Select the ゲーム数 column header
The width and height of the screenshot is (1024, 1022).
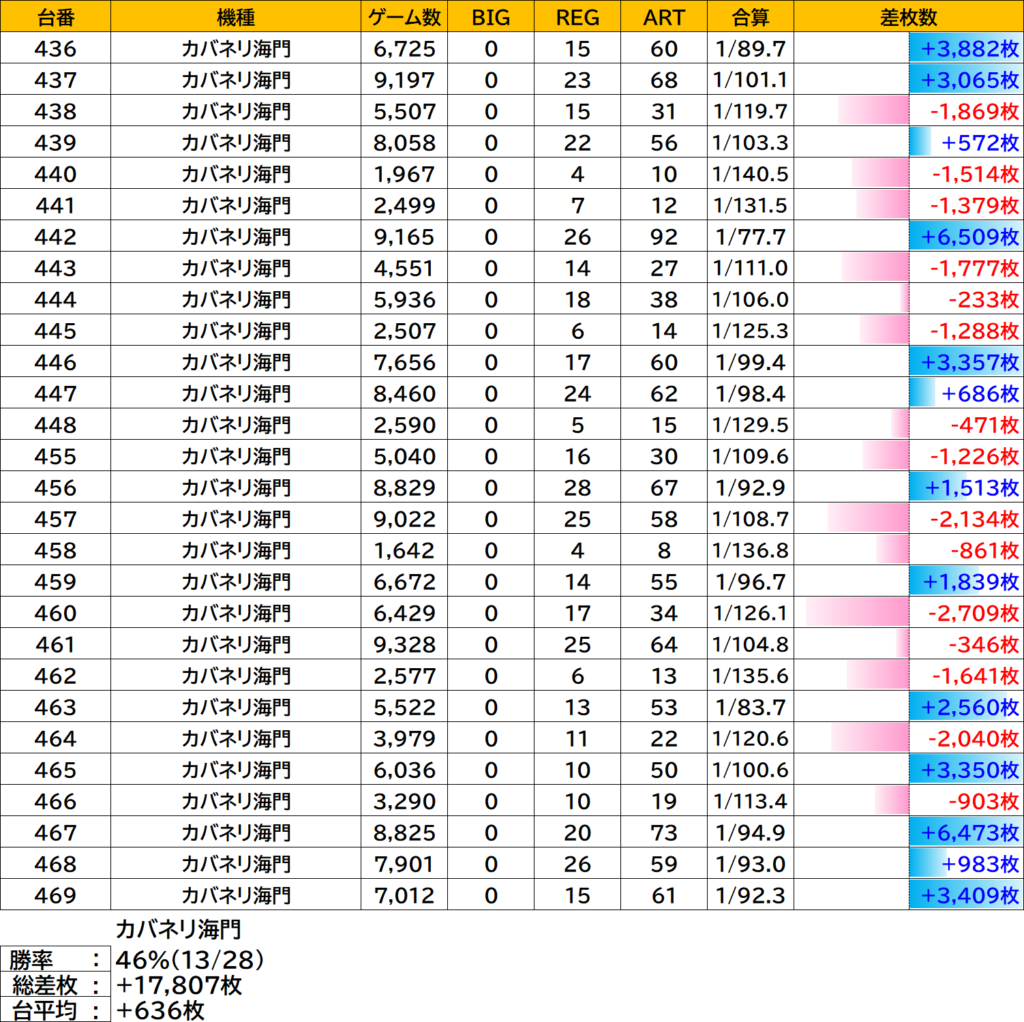404,16
